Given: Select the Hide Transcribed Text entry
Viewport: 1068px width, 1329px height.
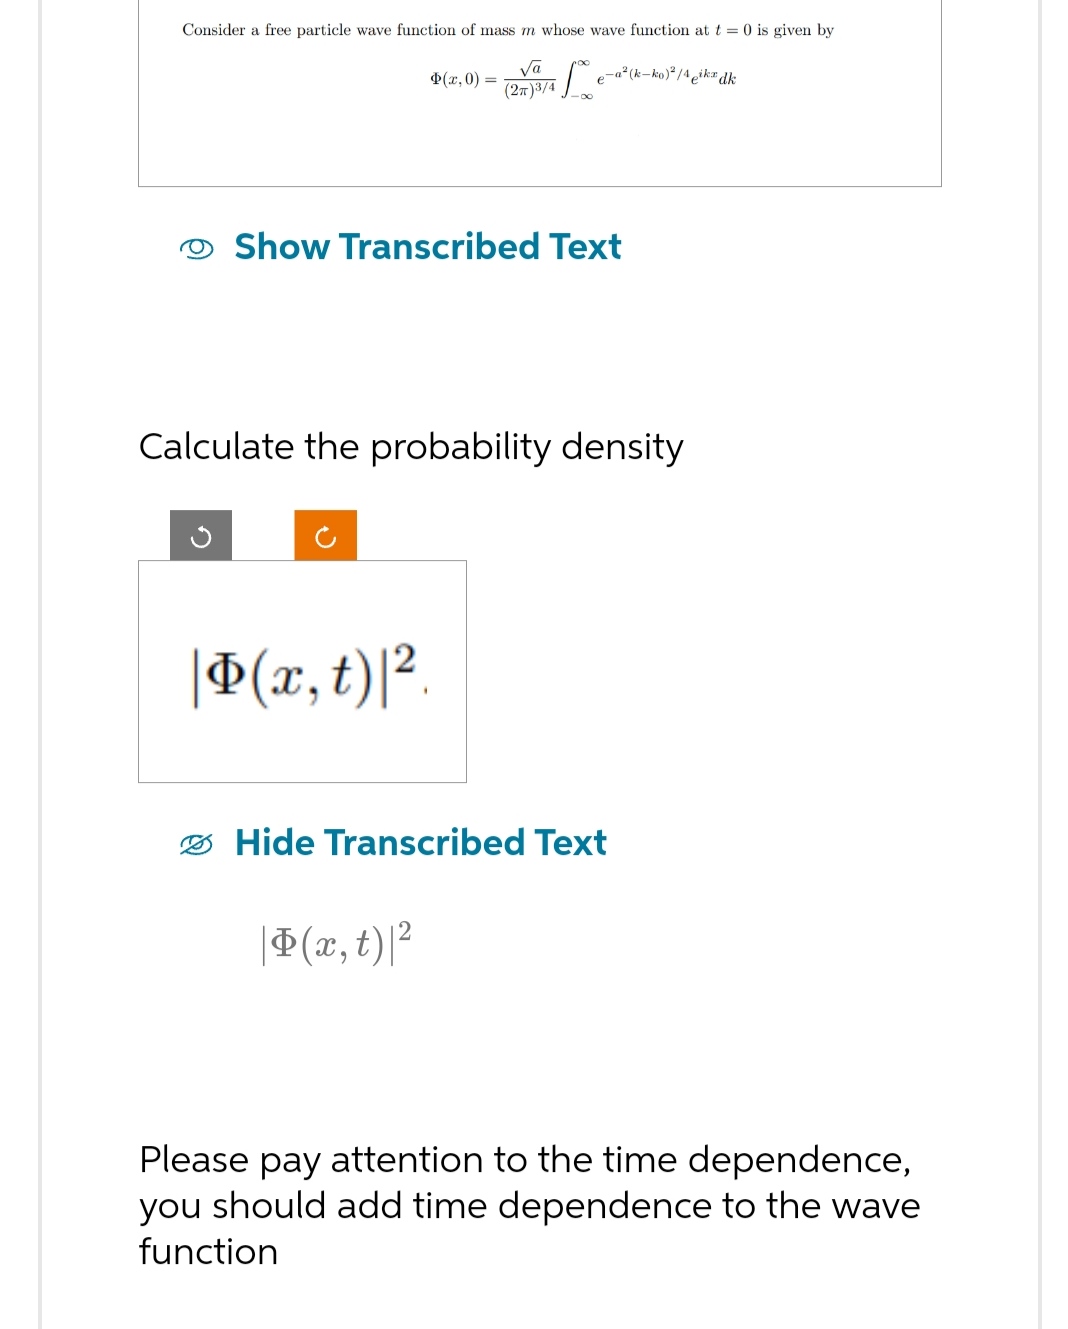Looking at the screenshot, I should click(x=420, y=843).
